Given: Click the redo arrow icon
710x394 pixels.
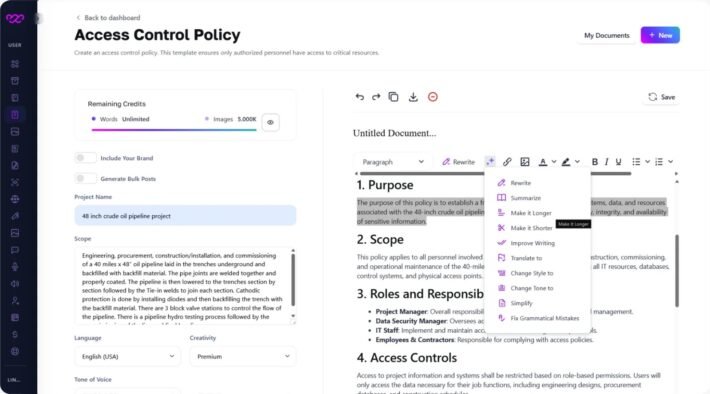Looking at the screenshot, I should coord(376,97).
